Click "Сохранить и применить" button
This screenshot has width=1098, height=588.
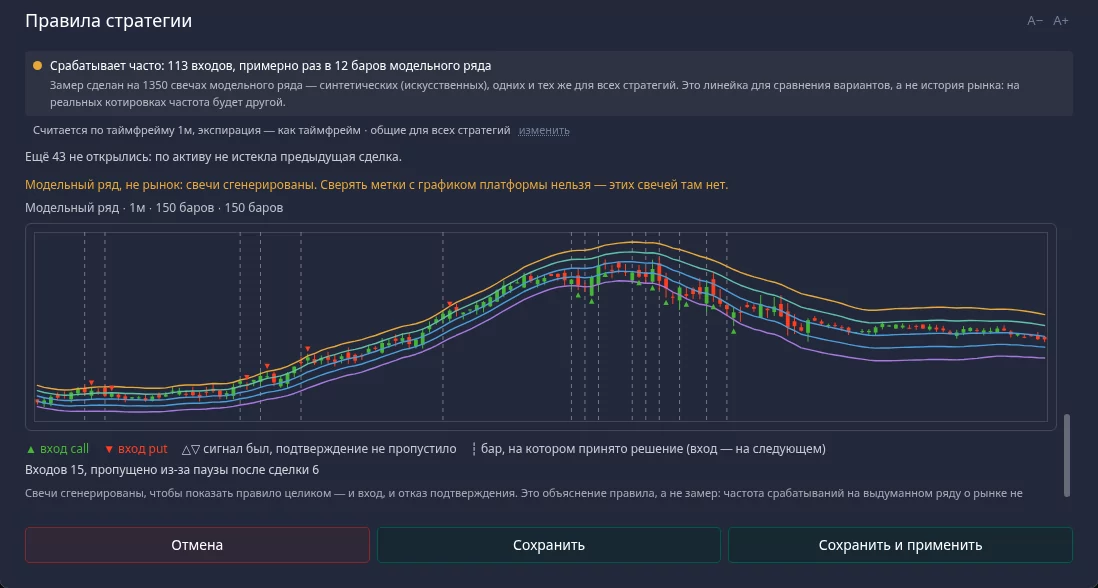pyautogui.click(x=901, y=545)
